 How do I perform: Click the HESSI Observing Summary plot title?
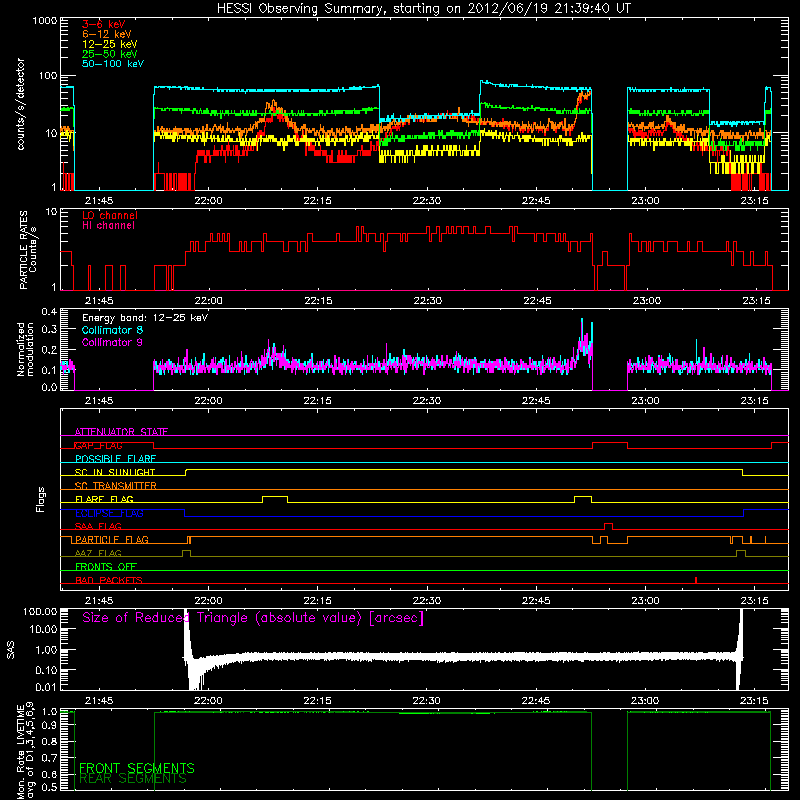[x=424, y=9]
